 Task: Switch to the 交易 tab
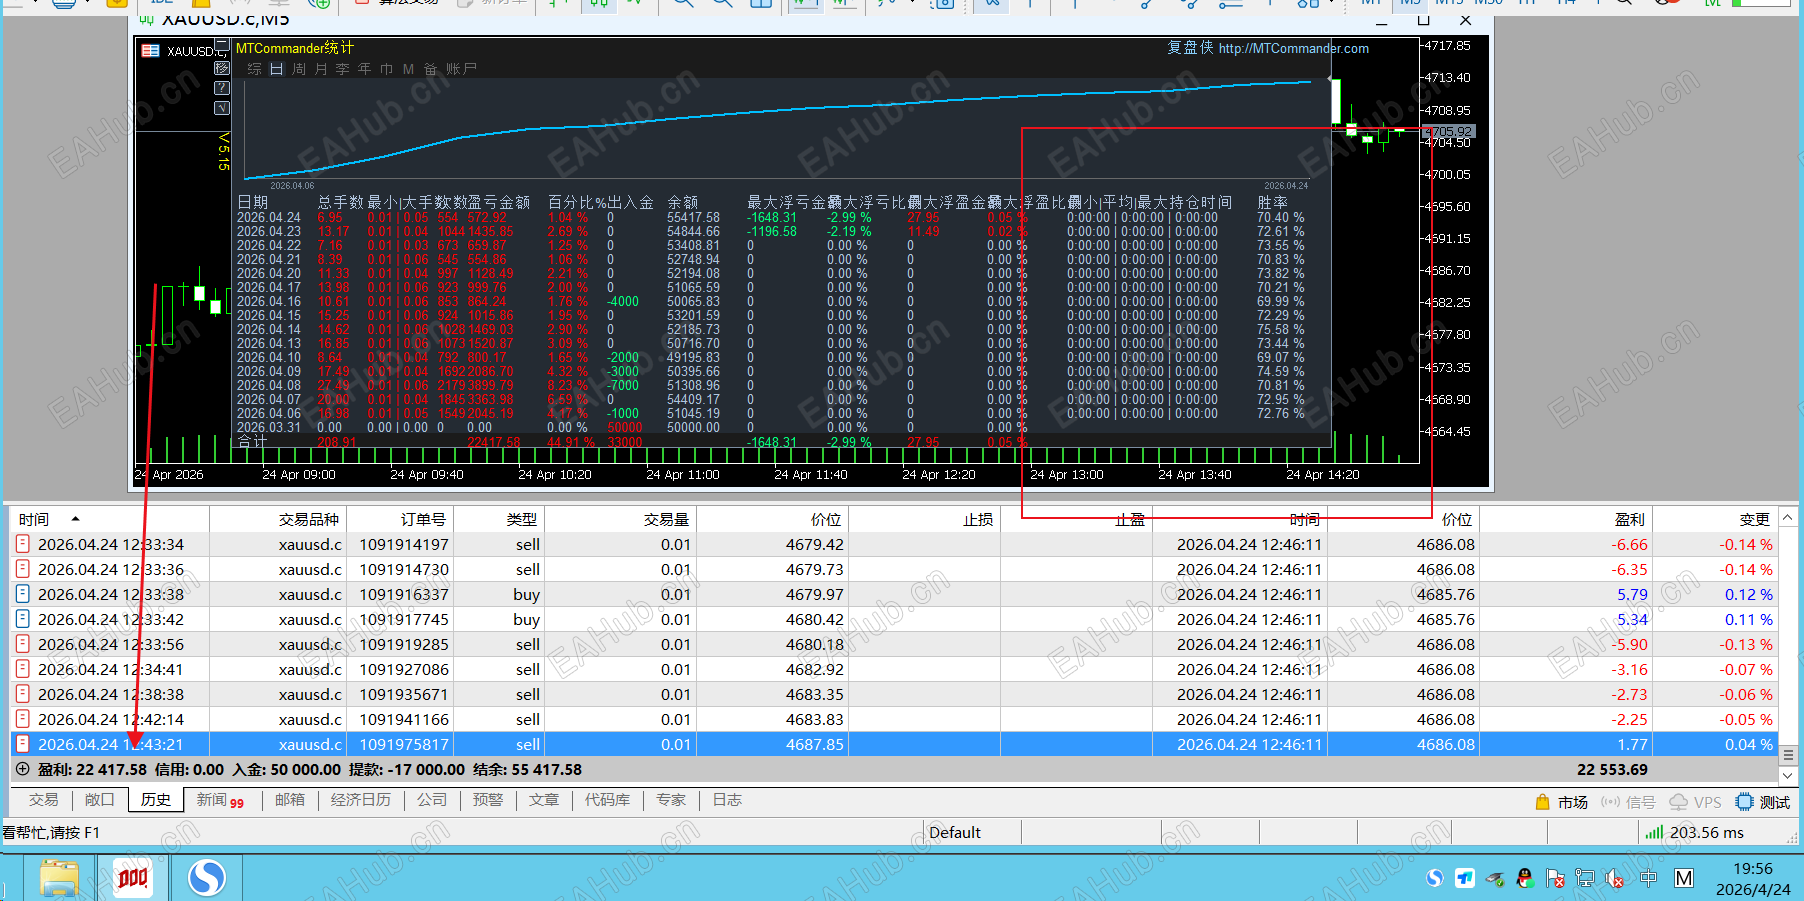(43, 800)
